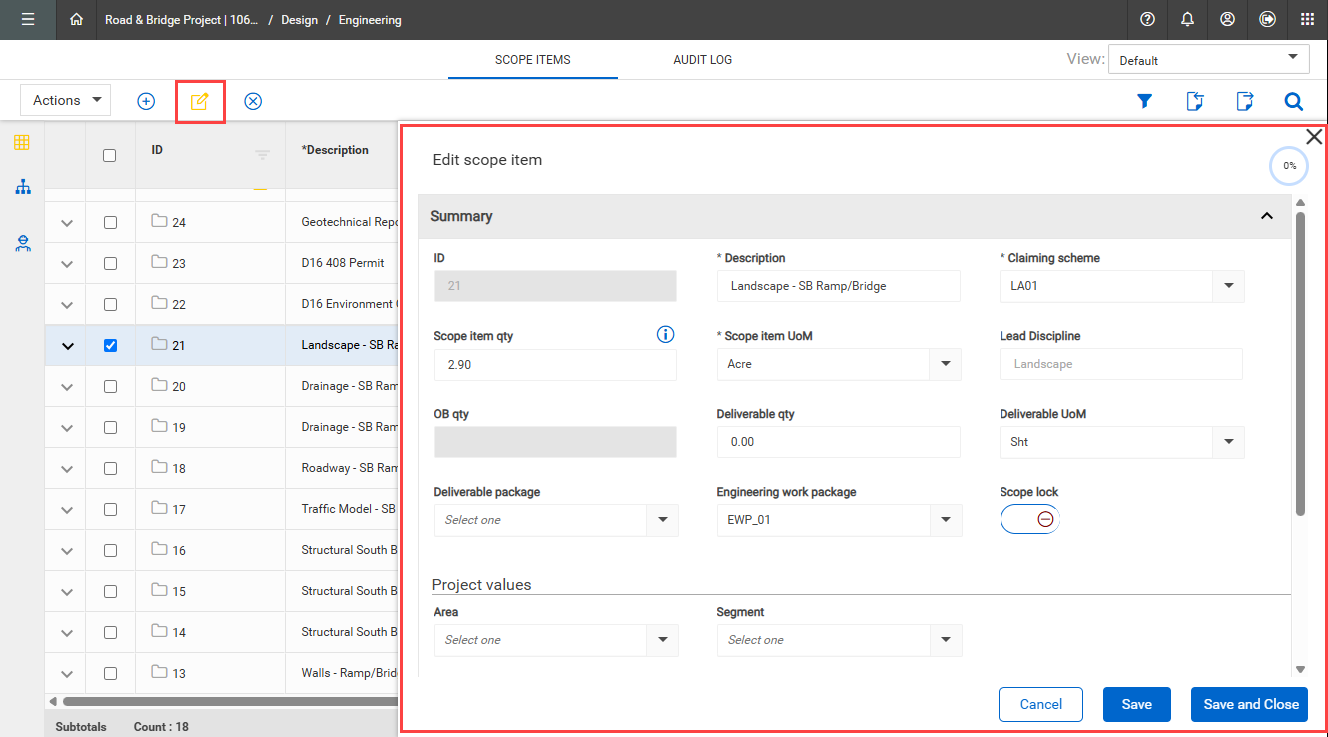This screenshot has height=737, width=1328.
Task: Open the Claiming scheme LA01 dropdown
Action: (x=1122, y=286)
